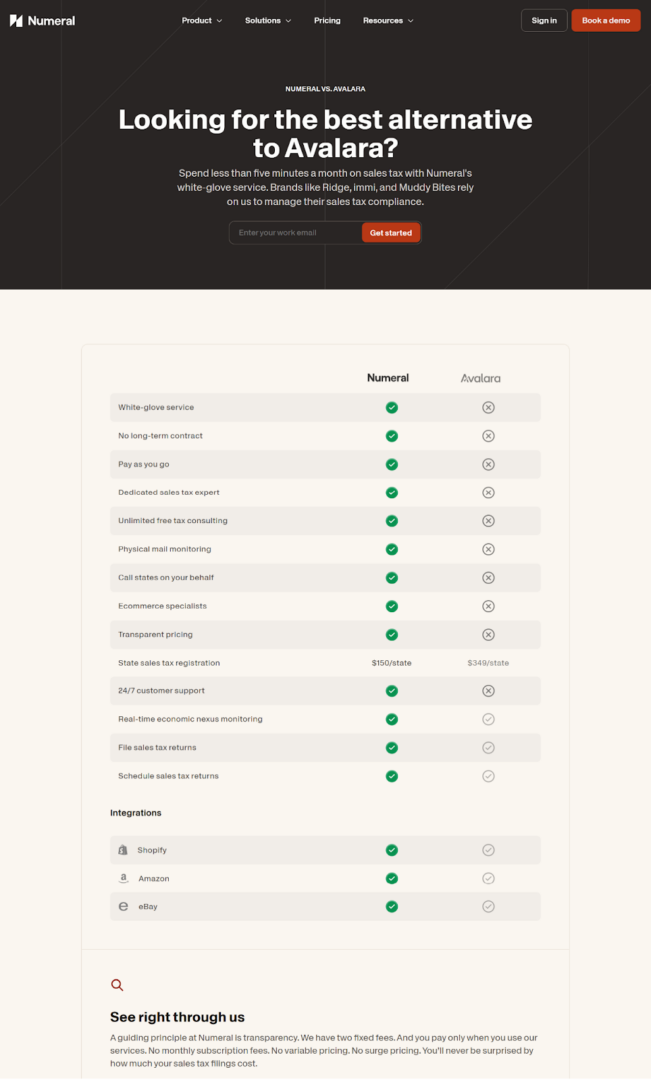Click the Numeral logo in the header

[x=42, y=20]
